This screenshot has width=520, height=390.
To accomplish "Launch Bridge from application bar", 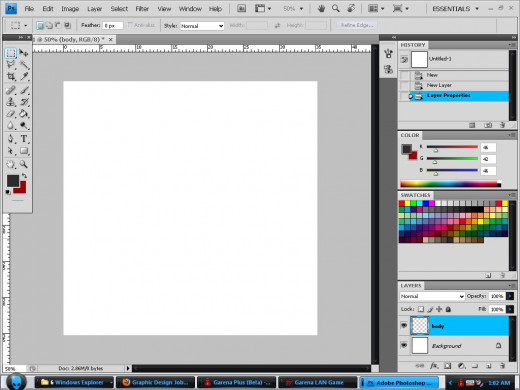I will 241,9.
